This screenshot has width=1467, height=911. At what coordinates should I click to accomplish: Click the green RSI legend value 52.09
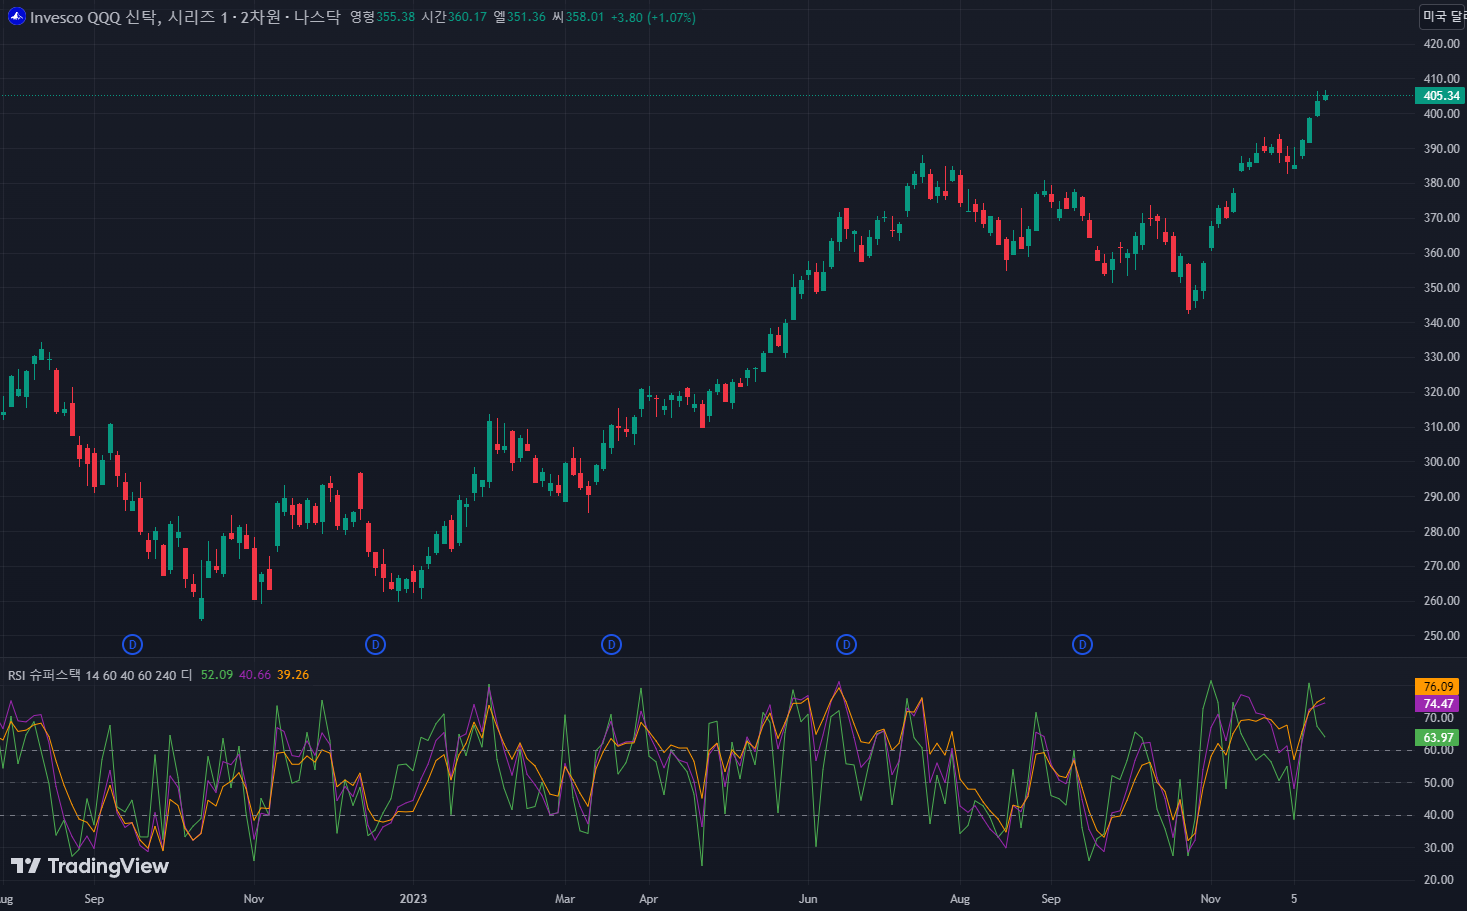click(217, 675)
